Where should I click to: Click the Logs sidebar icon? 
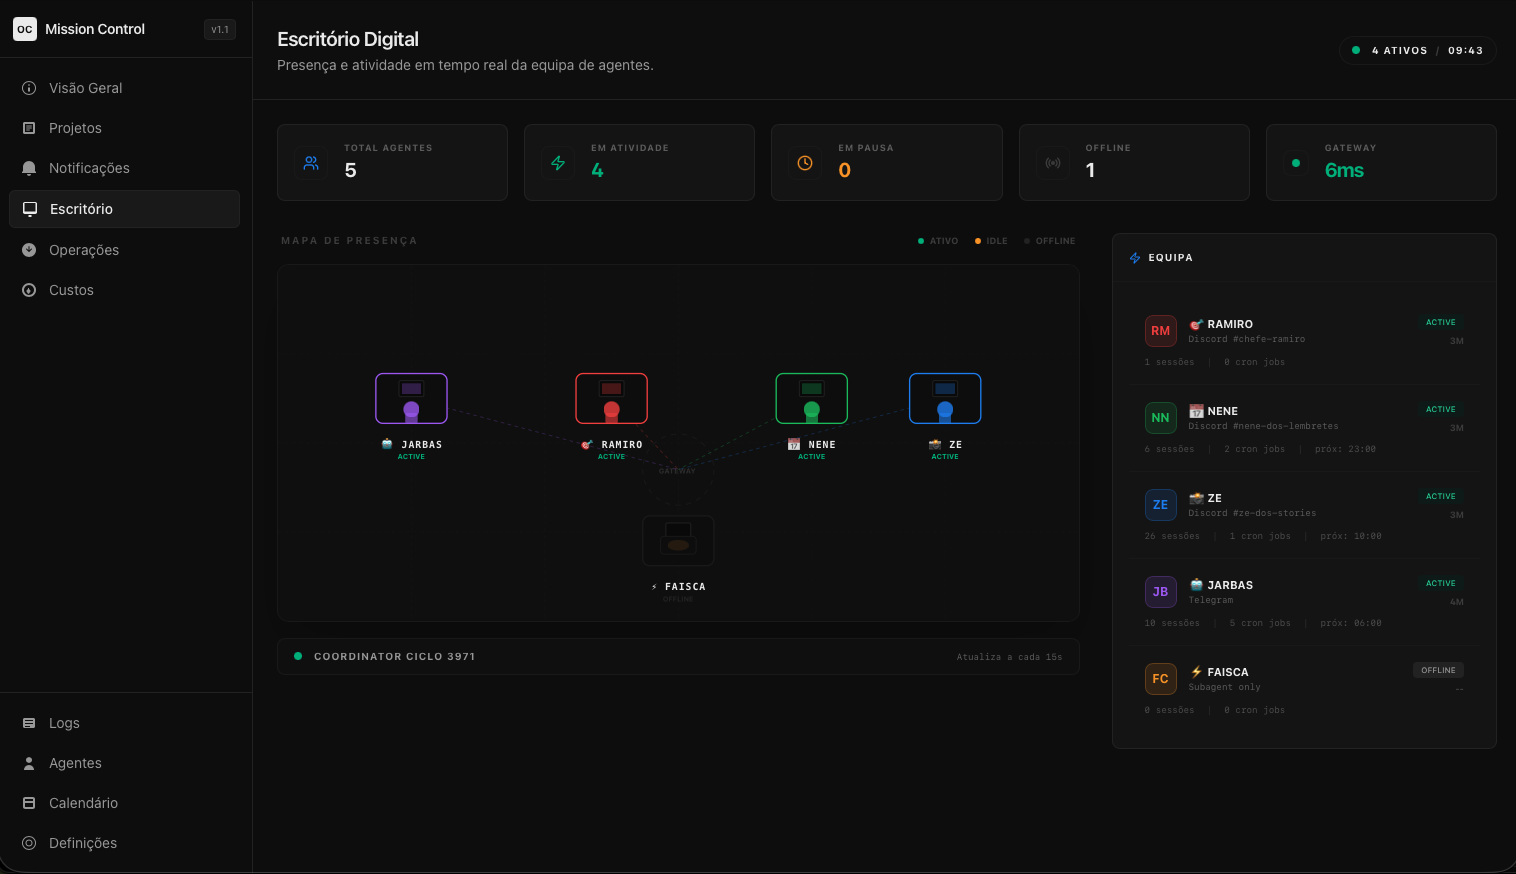(x=29, y=723)
